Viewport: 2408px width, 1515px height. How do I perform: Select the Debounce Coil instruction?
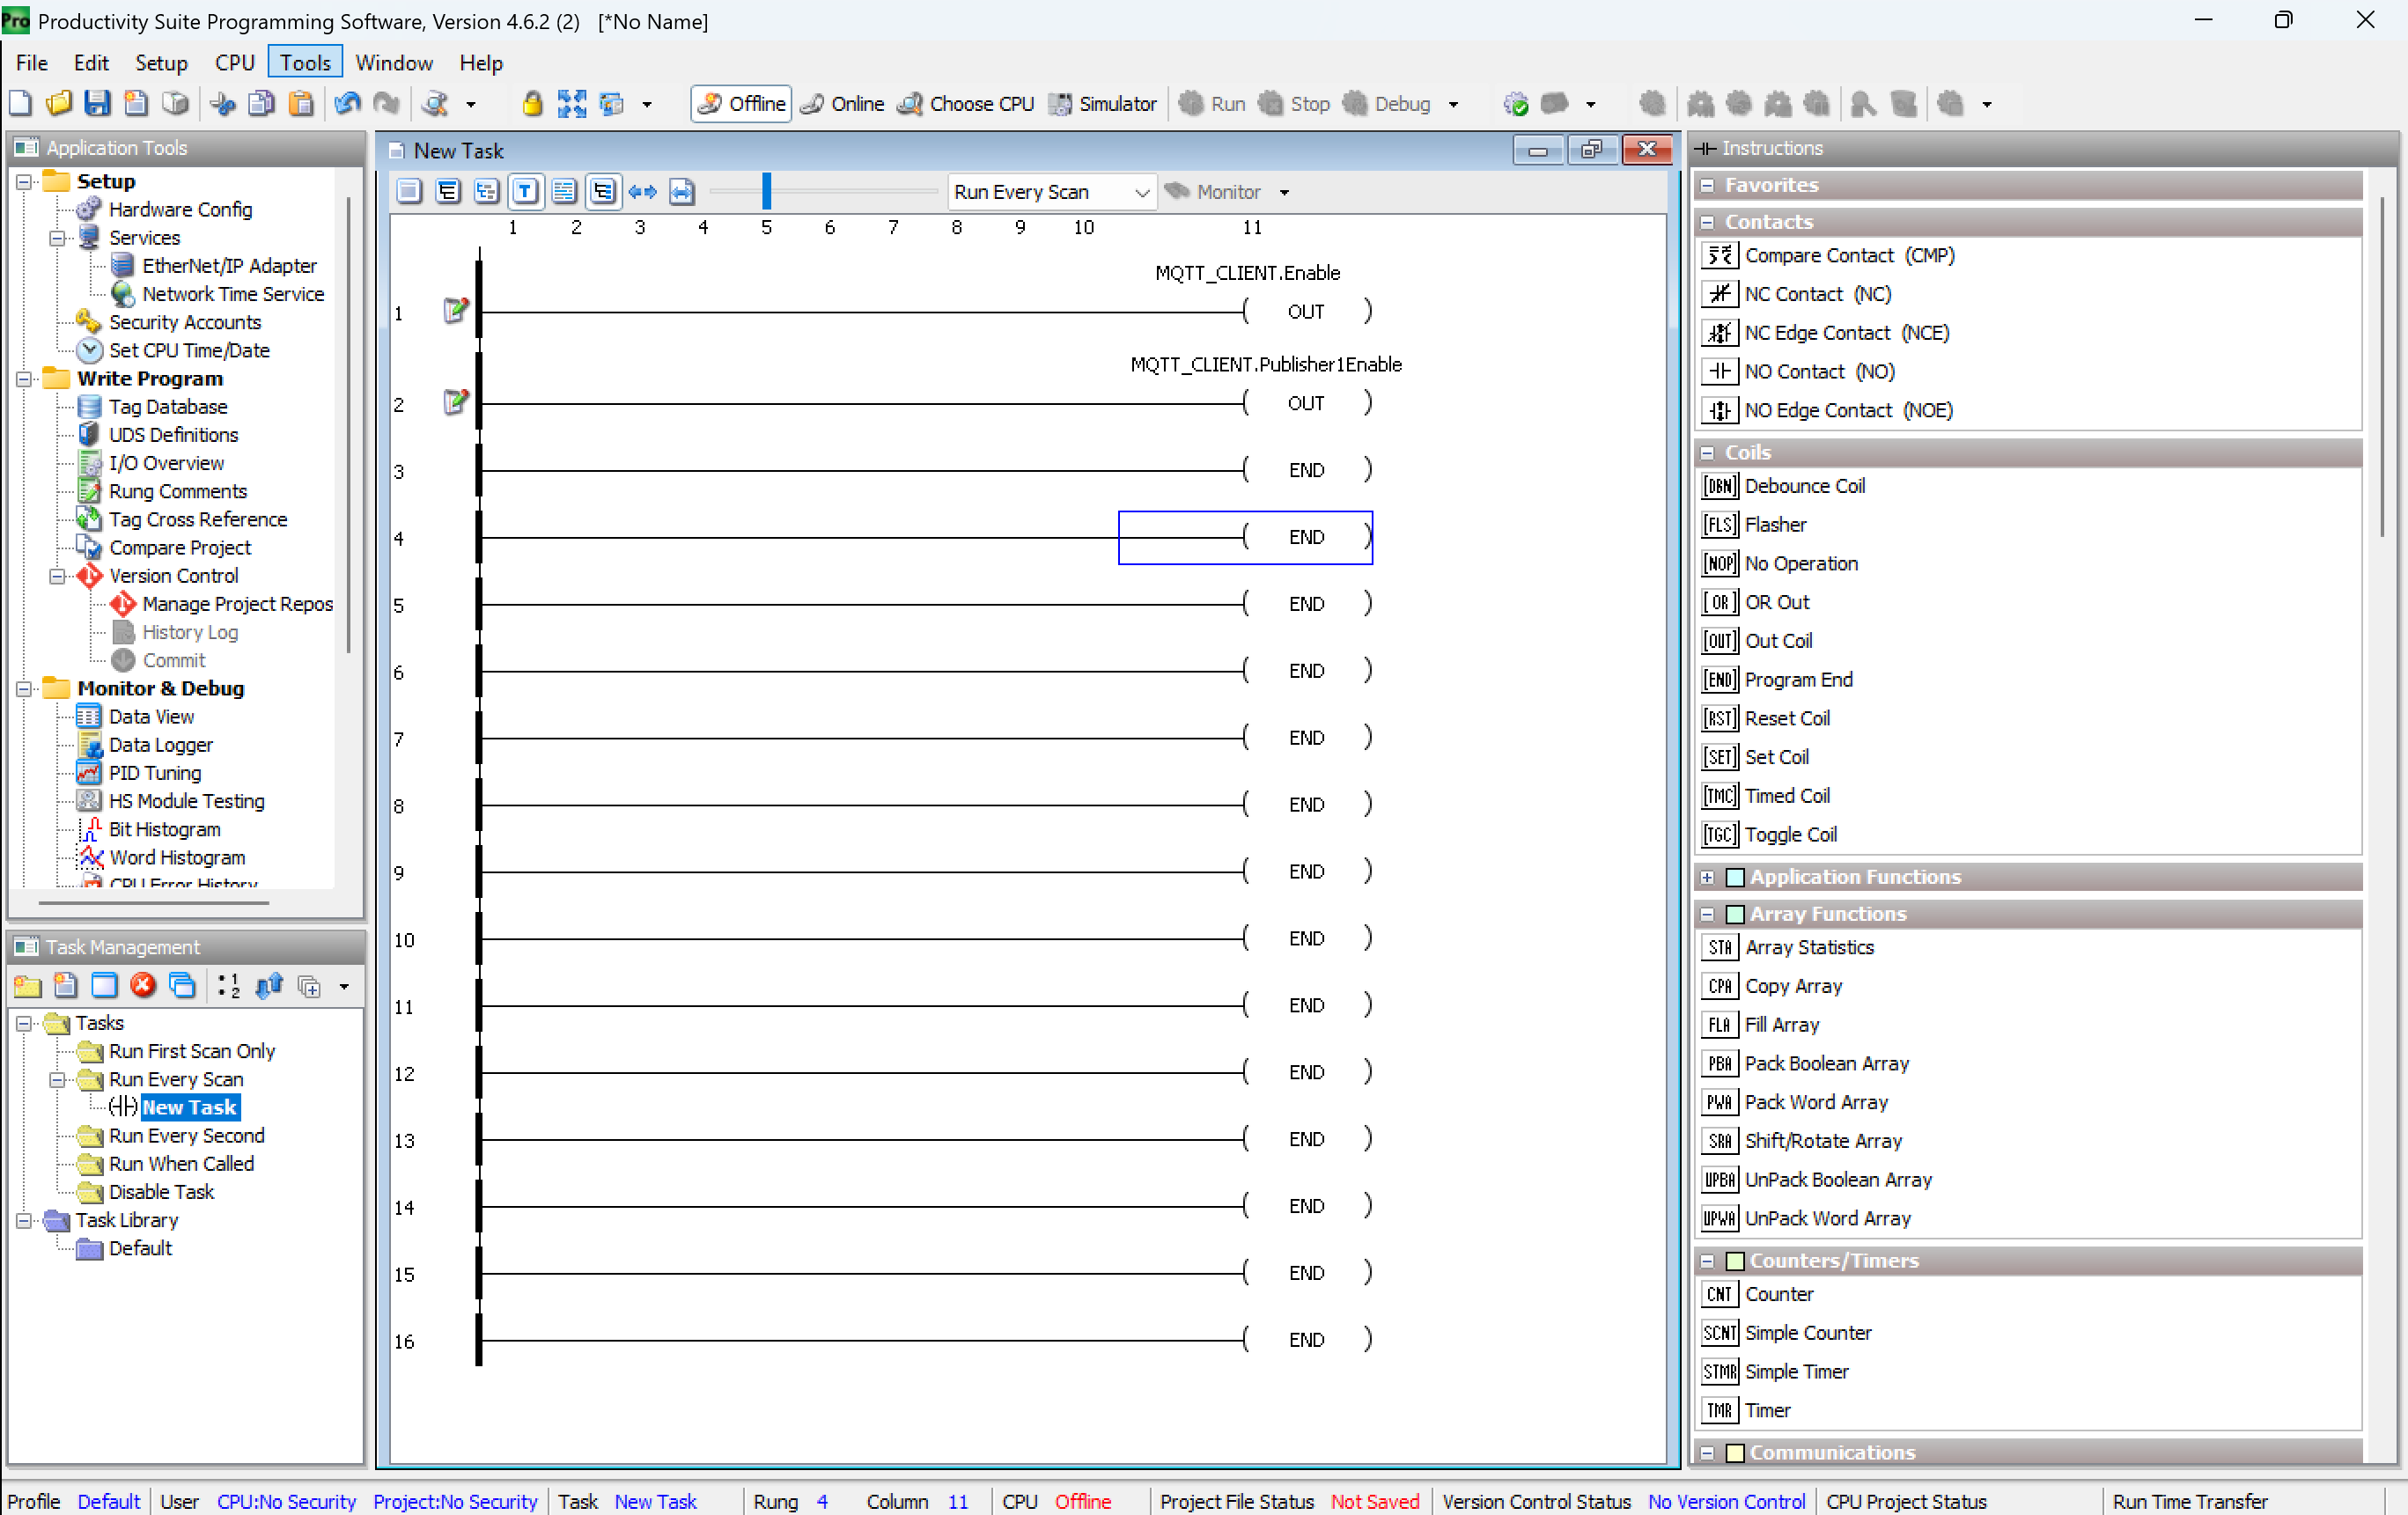(x=1783, y=486)
